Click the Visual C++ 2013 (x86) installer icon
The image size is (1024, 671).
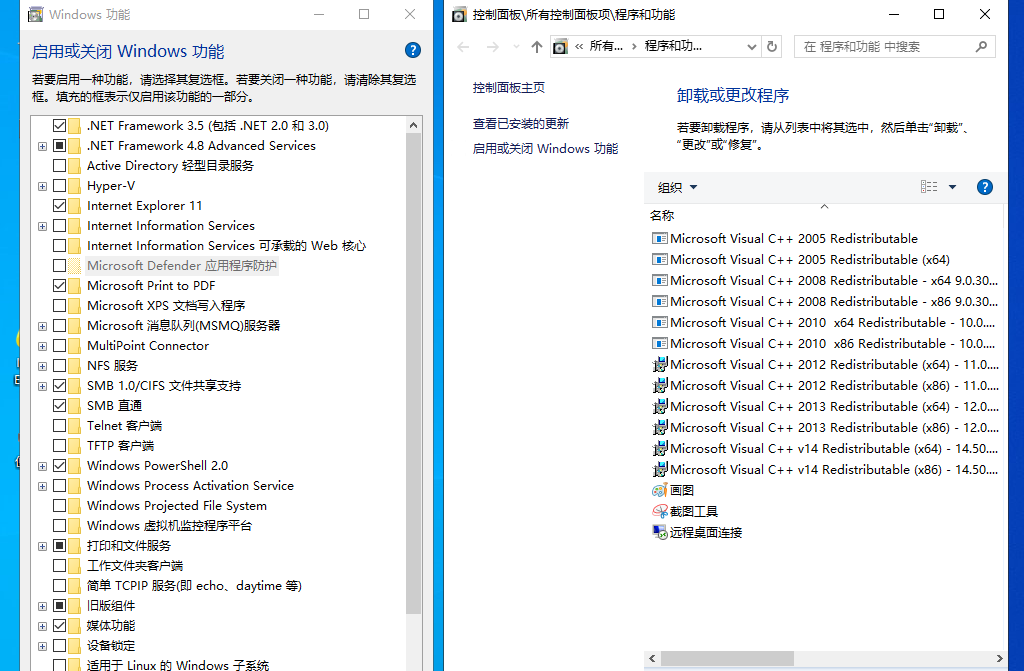[x=660, y=427]
